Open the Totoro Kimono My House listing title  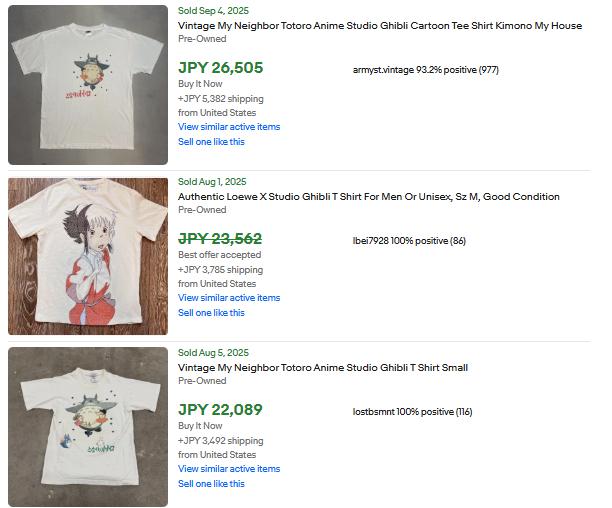[379, 26]
